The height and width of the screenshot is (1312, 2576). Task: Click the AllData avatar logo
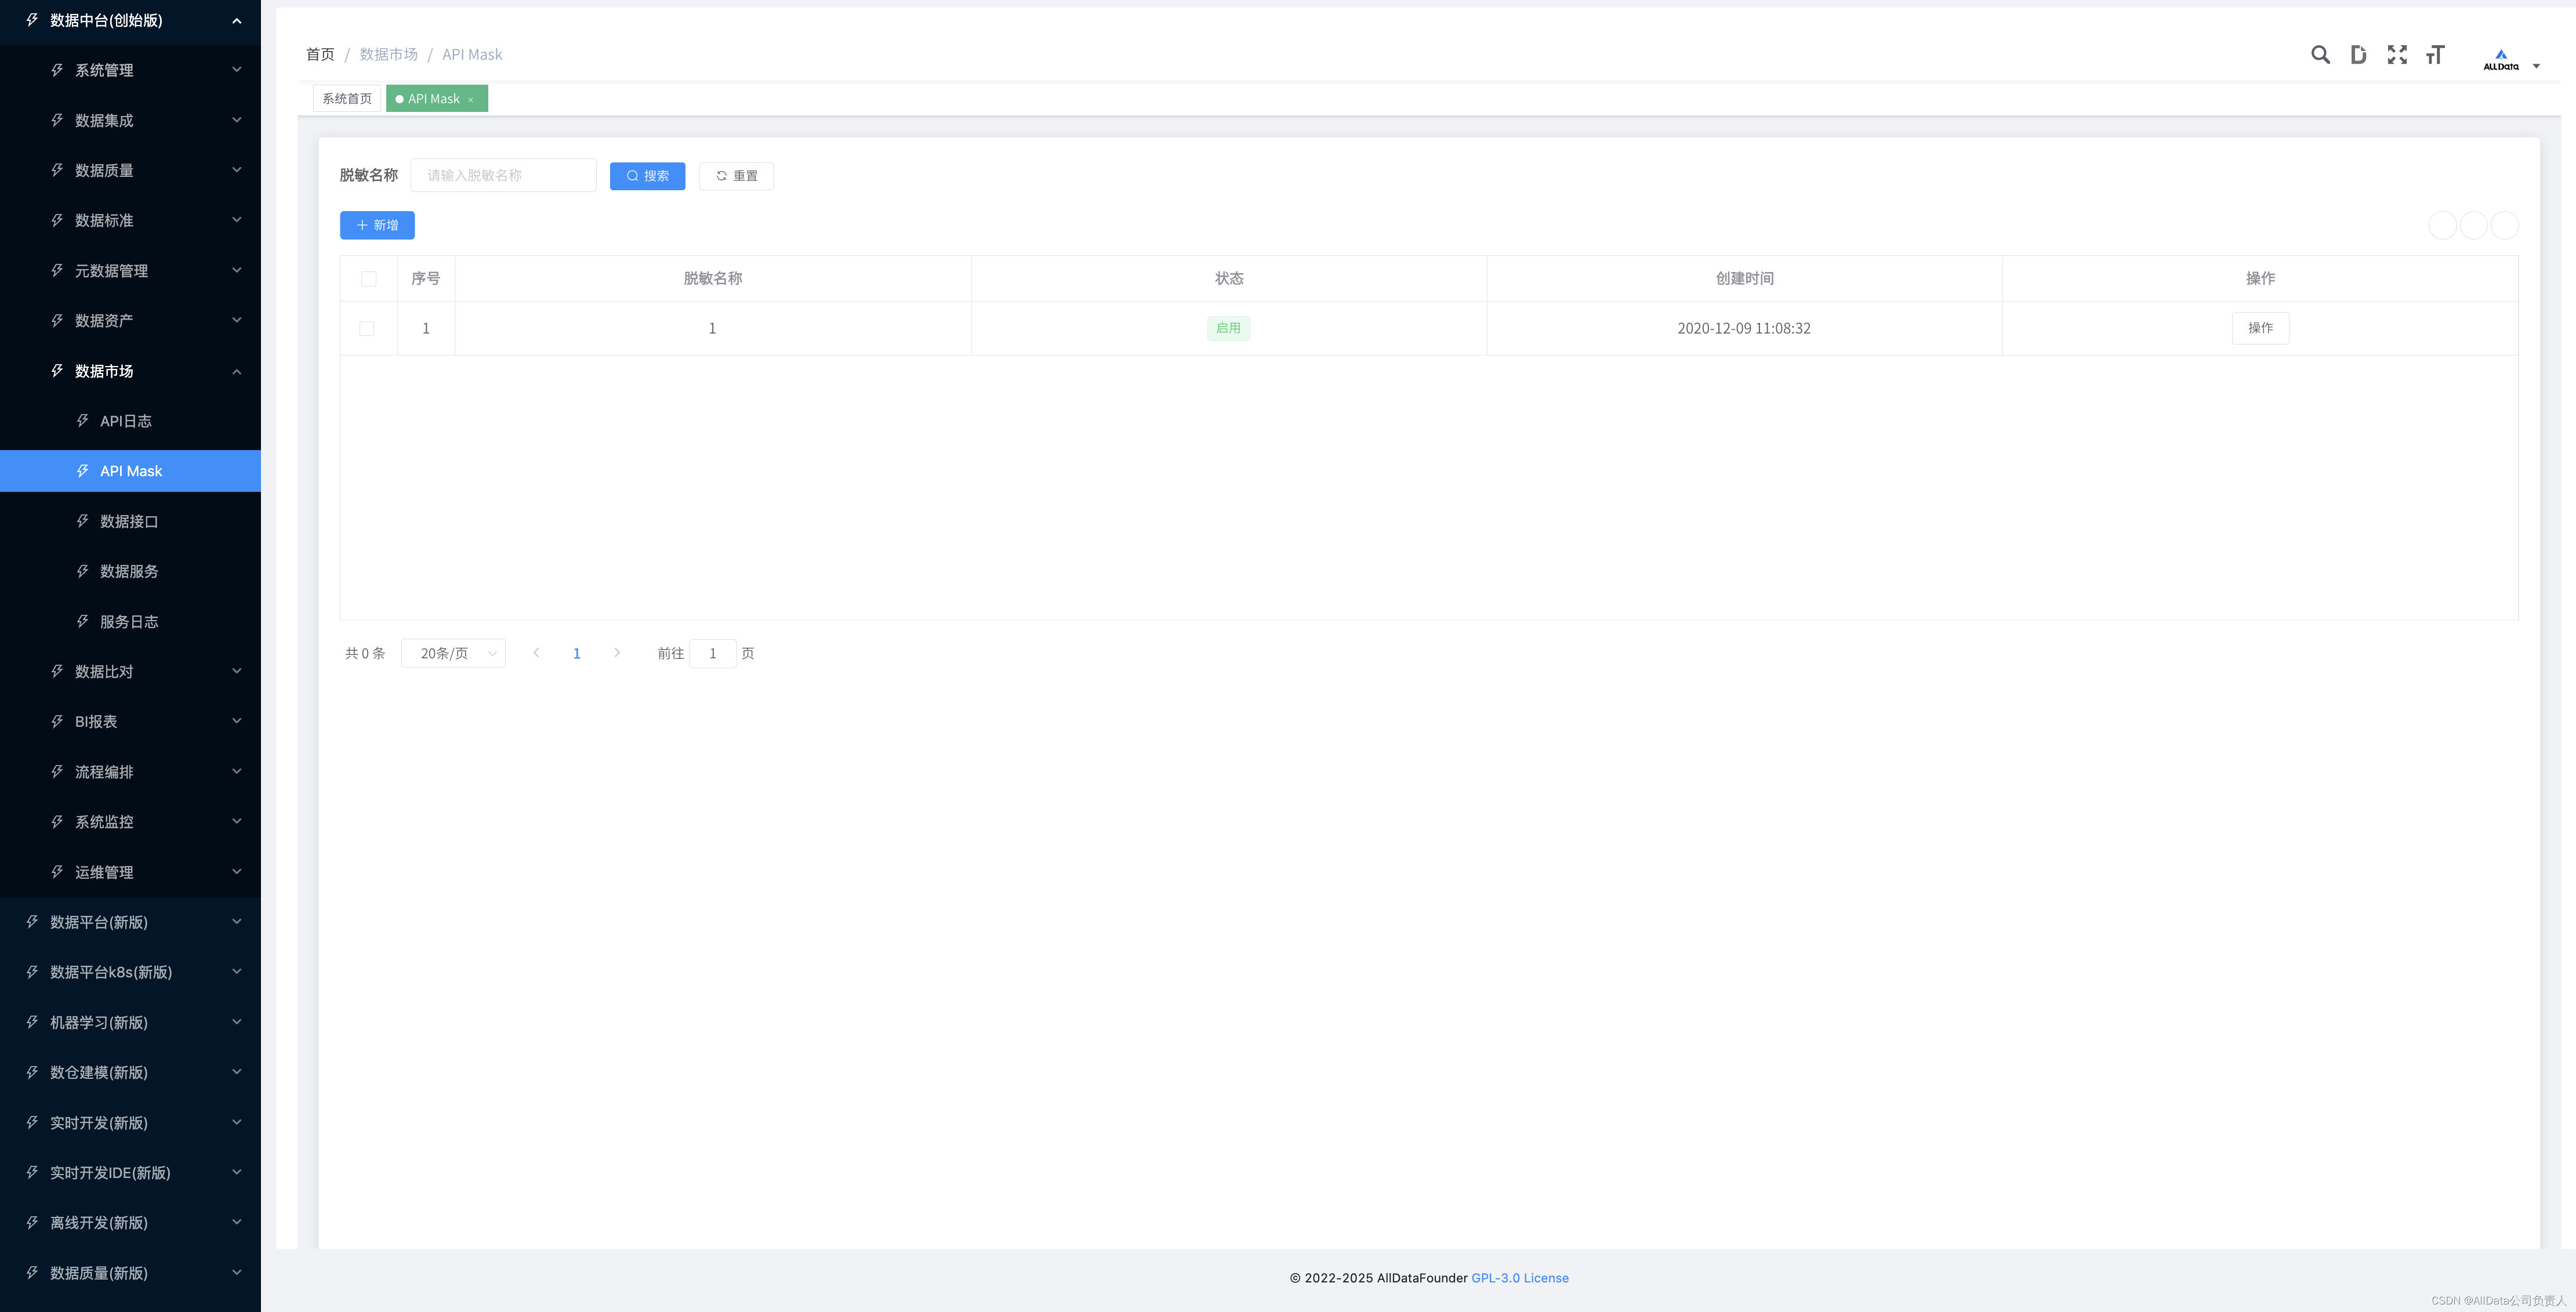pyautogui.click(x=2500, y=60)
